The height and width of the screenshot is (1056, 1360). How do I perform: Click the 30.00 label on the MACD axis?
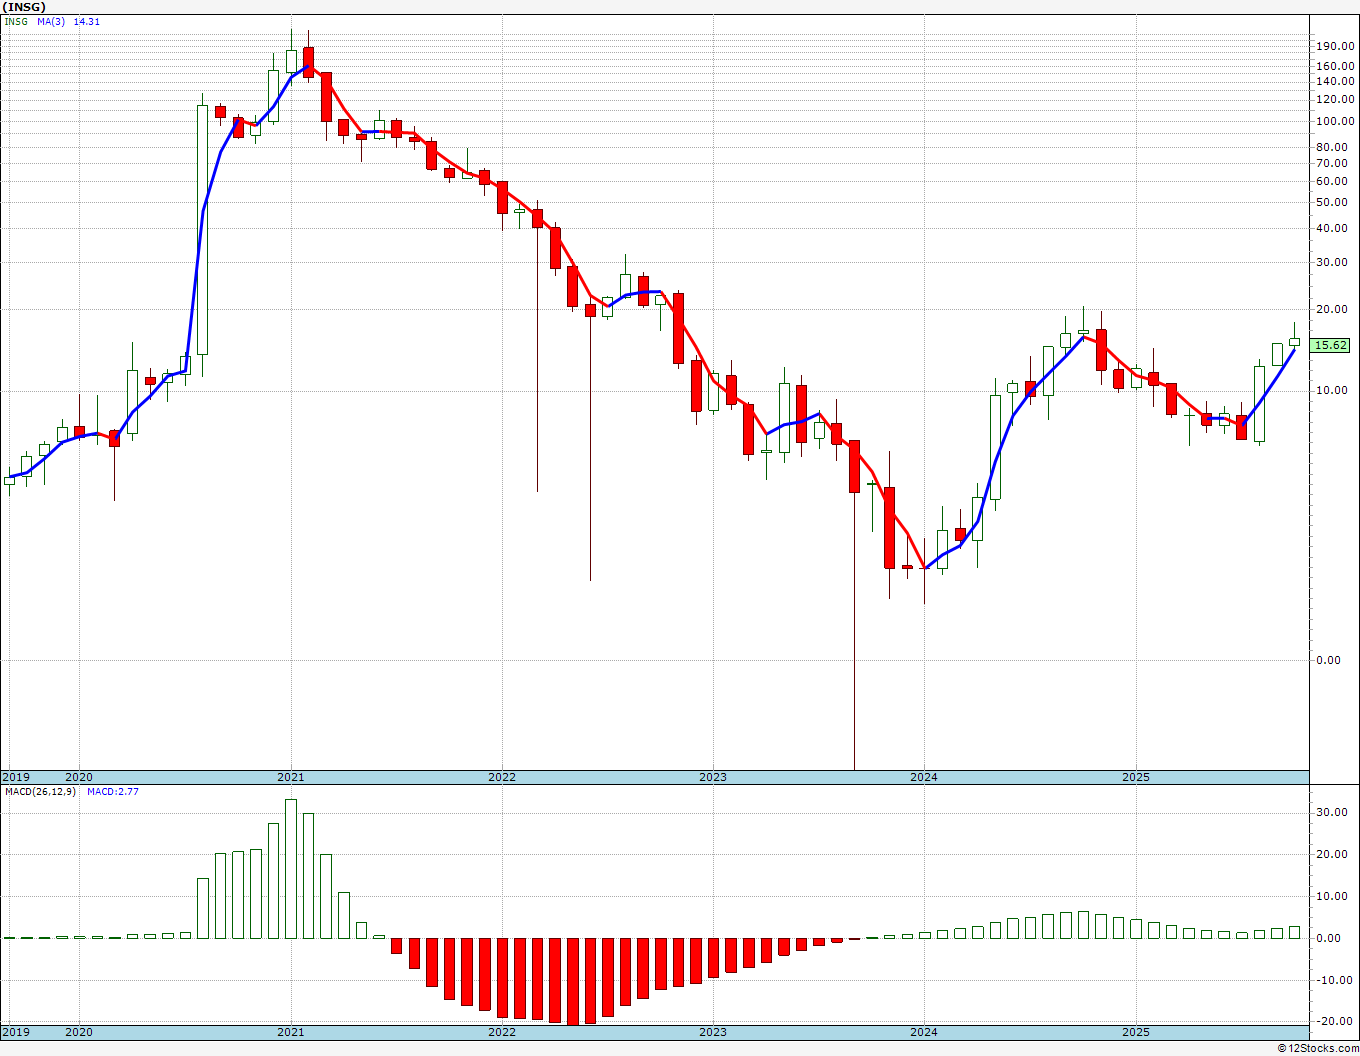click(1334, 812)
